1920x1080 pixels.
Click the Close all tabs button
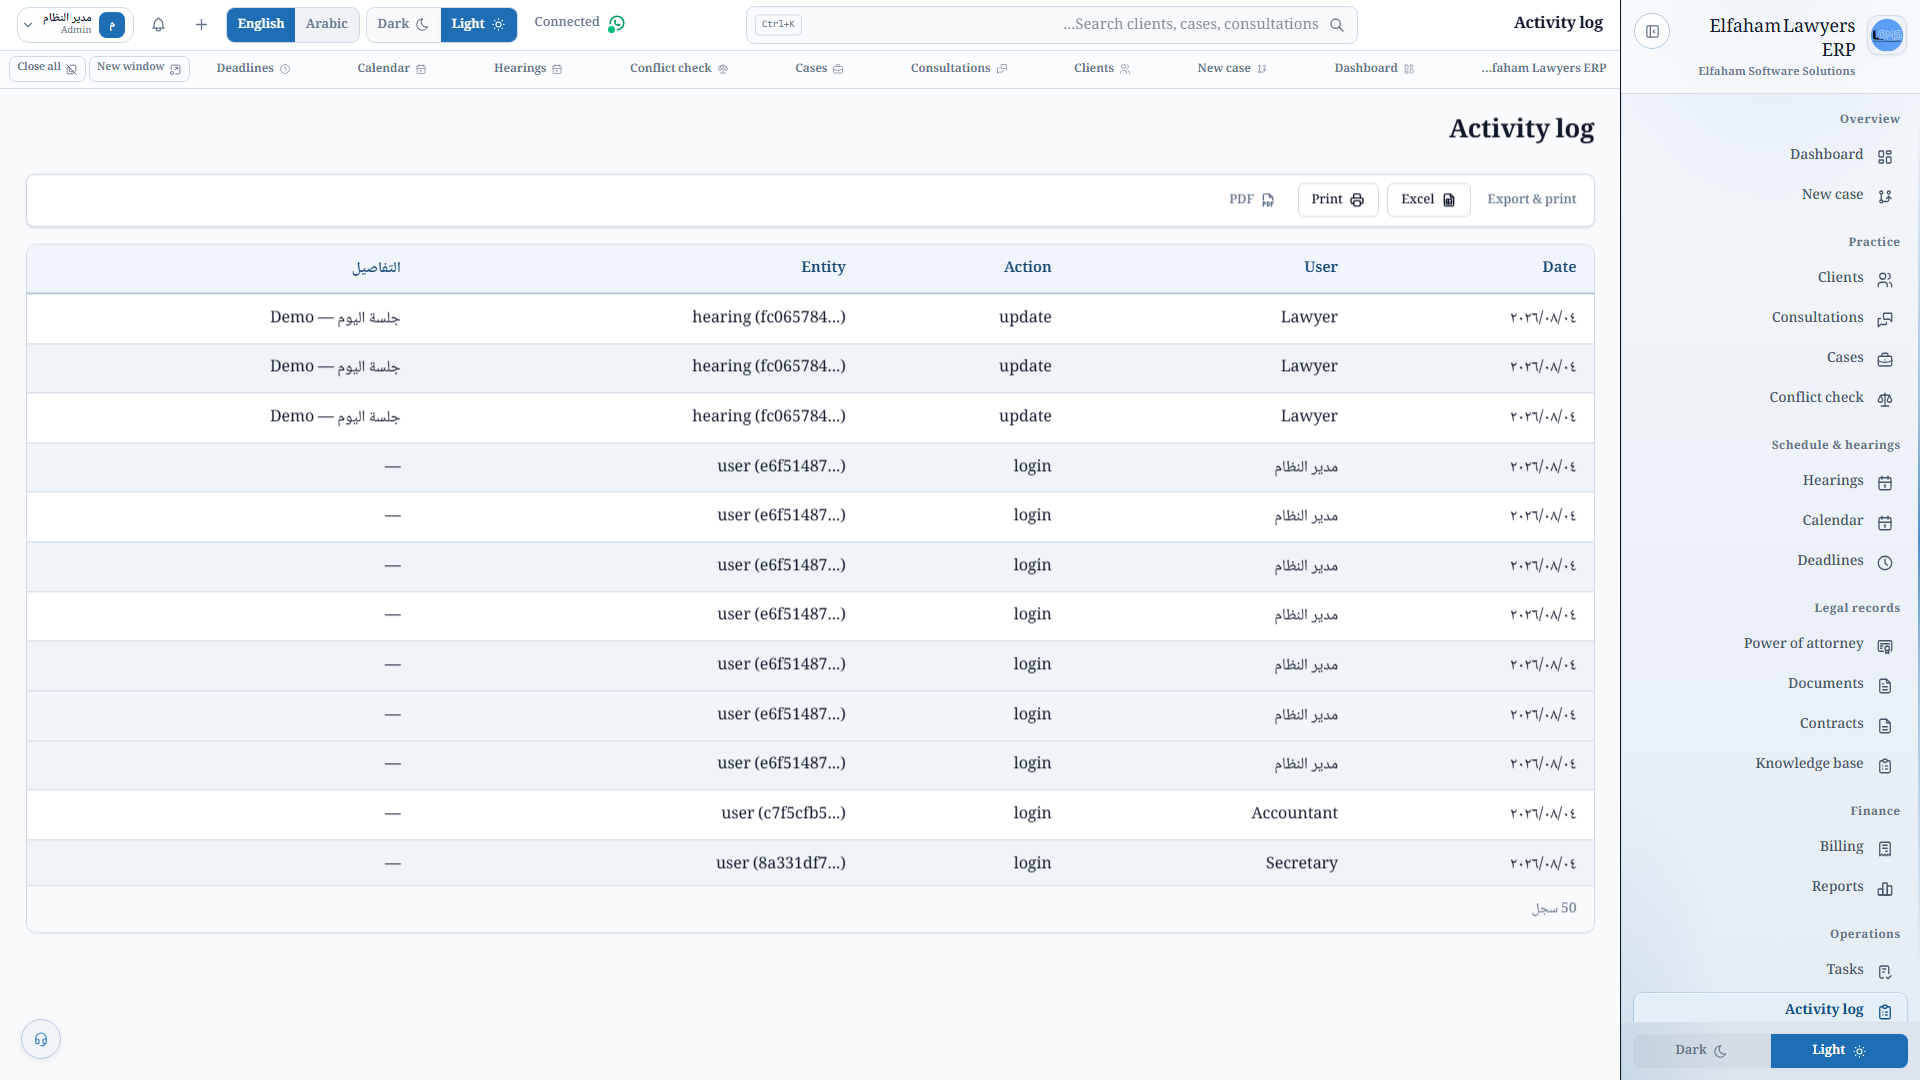(47, 68)
